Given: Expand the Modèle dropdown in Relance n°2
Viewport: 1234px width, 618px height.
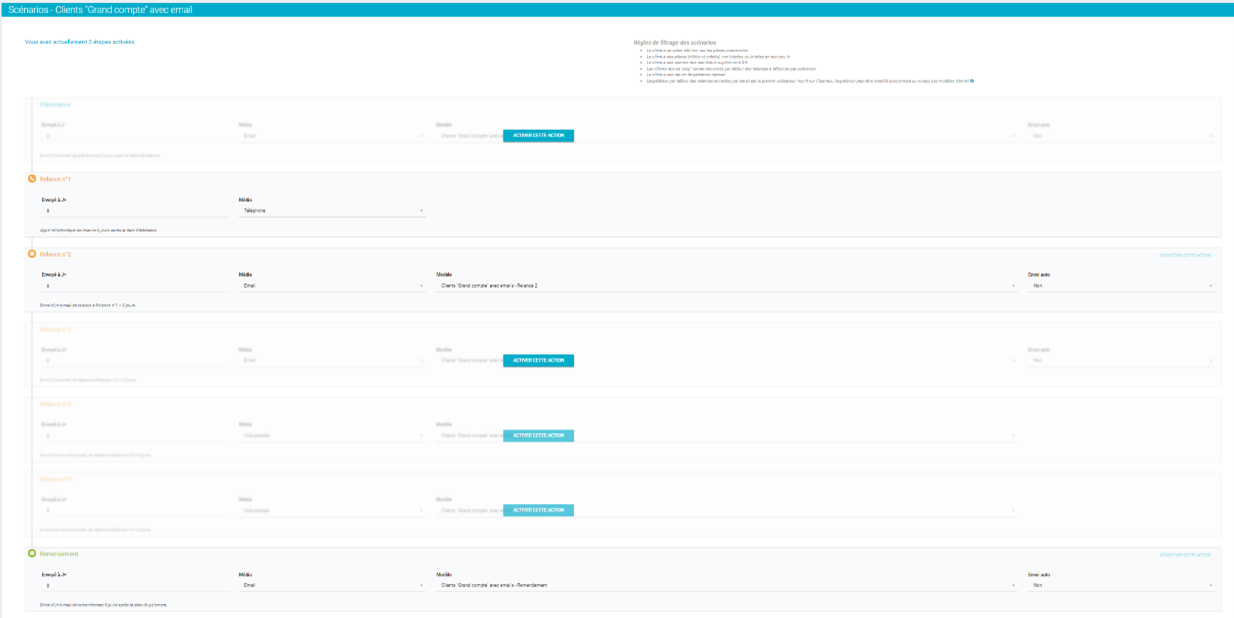Looking at the screenshot, I should (x=727, y=286).
